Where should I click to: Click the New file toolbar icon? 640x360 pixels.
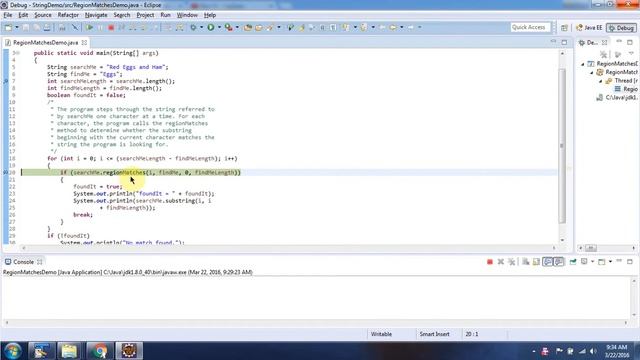(8, 27)
